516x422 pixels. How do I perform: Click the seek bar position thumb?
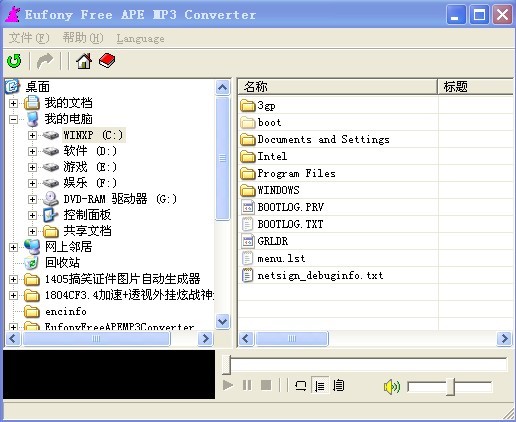[226, 364]
